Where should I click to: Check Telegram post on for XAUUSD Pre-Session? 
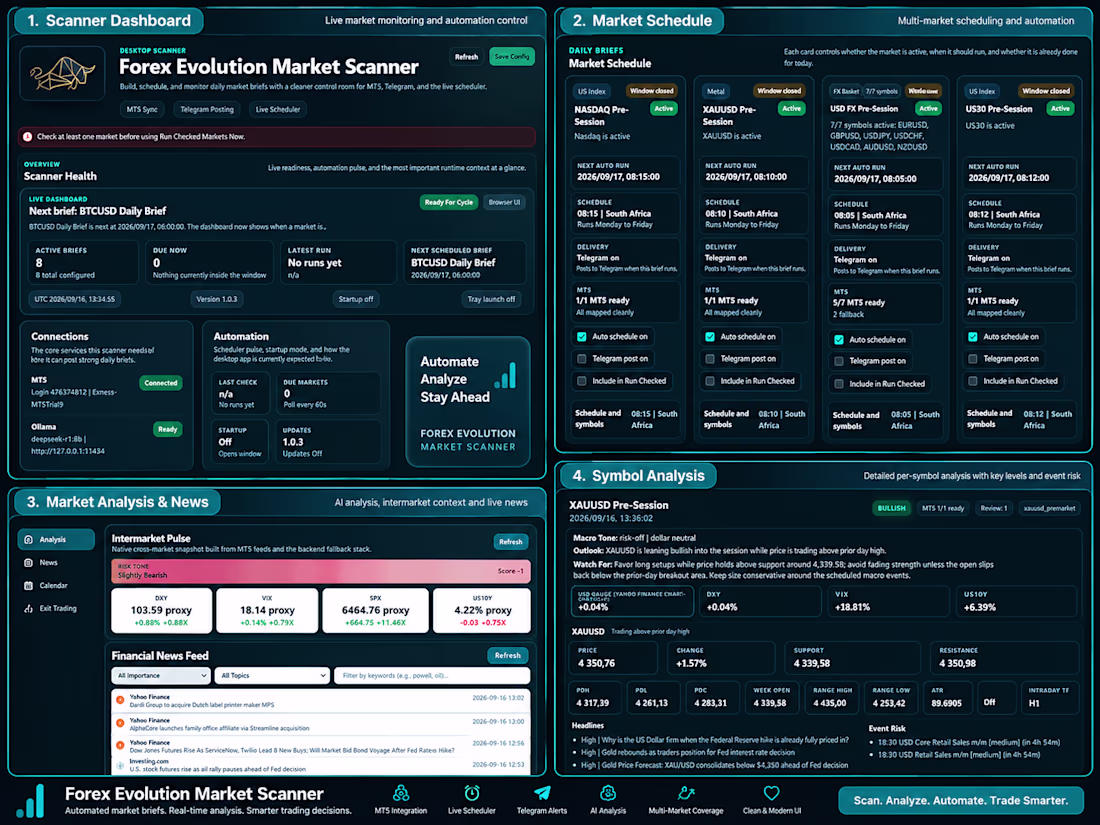710,358
